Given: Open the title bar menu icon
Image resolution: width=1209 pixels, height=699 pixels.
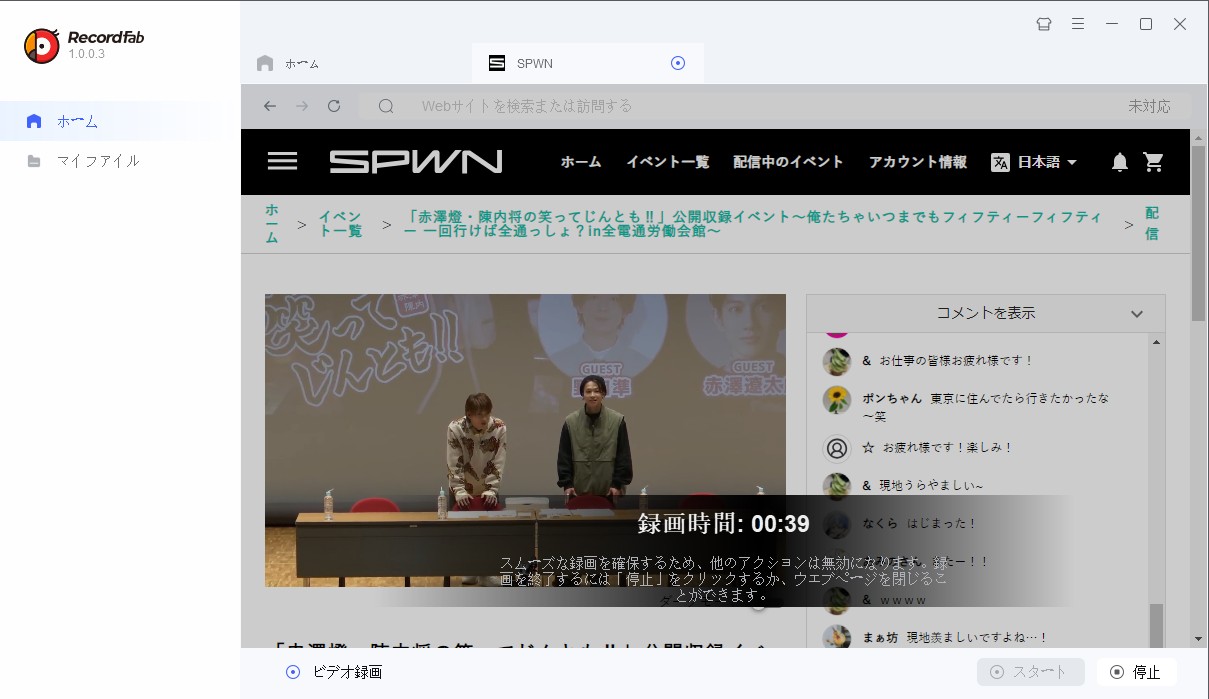Looking at the screenshot, I should pos(1078,24).
